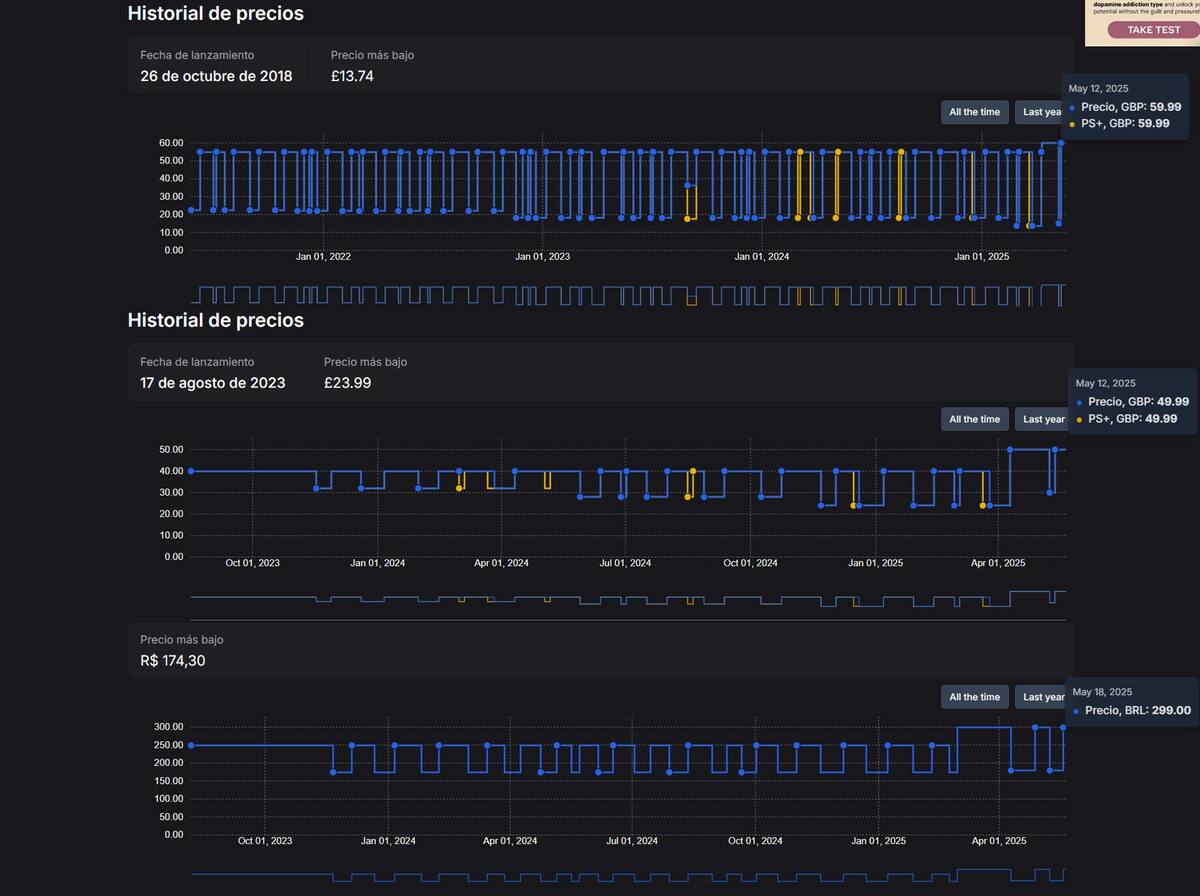Click the range navigator under the 2022–2025 GBP chart
The width and height of the screenshot is (1200, 896).
click(628, 295)
